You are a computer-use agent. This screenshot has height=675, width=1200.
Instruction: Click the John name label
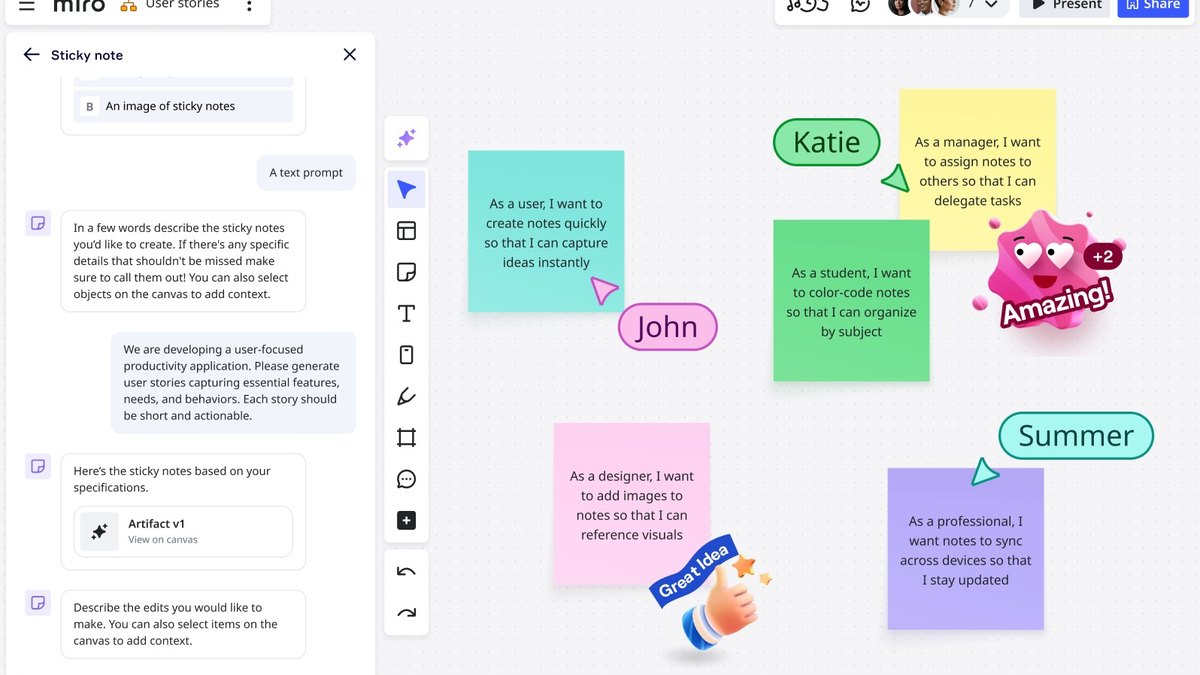(668, 327)
